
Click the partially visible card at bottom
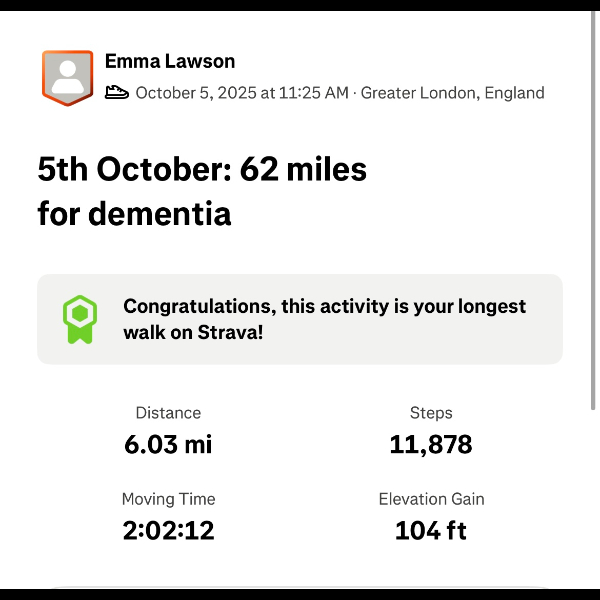pos(300,588)
